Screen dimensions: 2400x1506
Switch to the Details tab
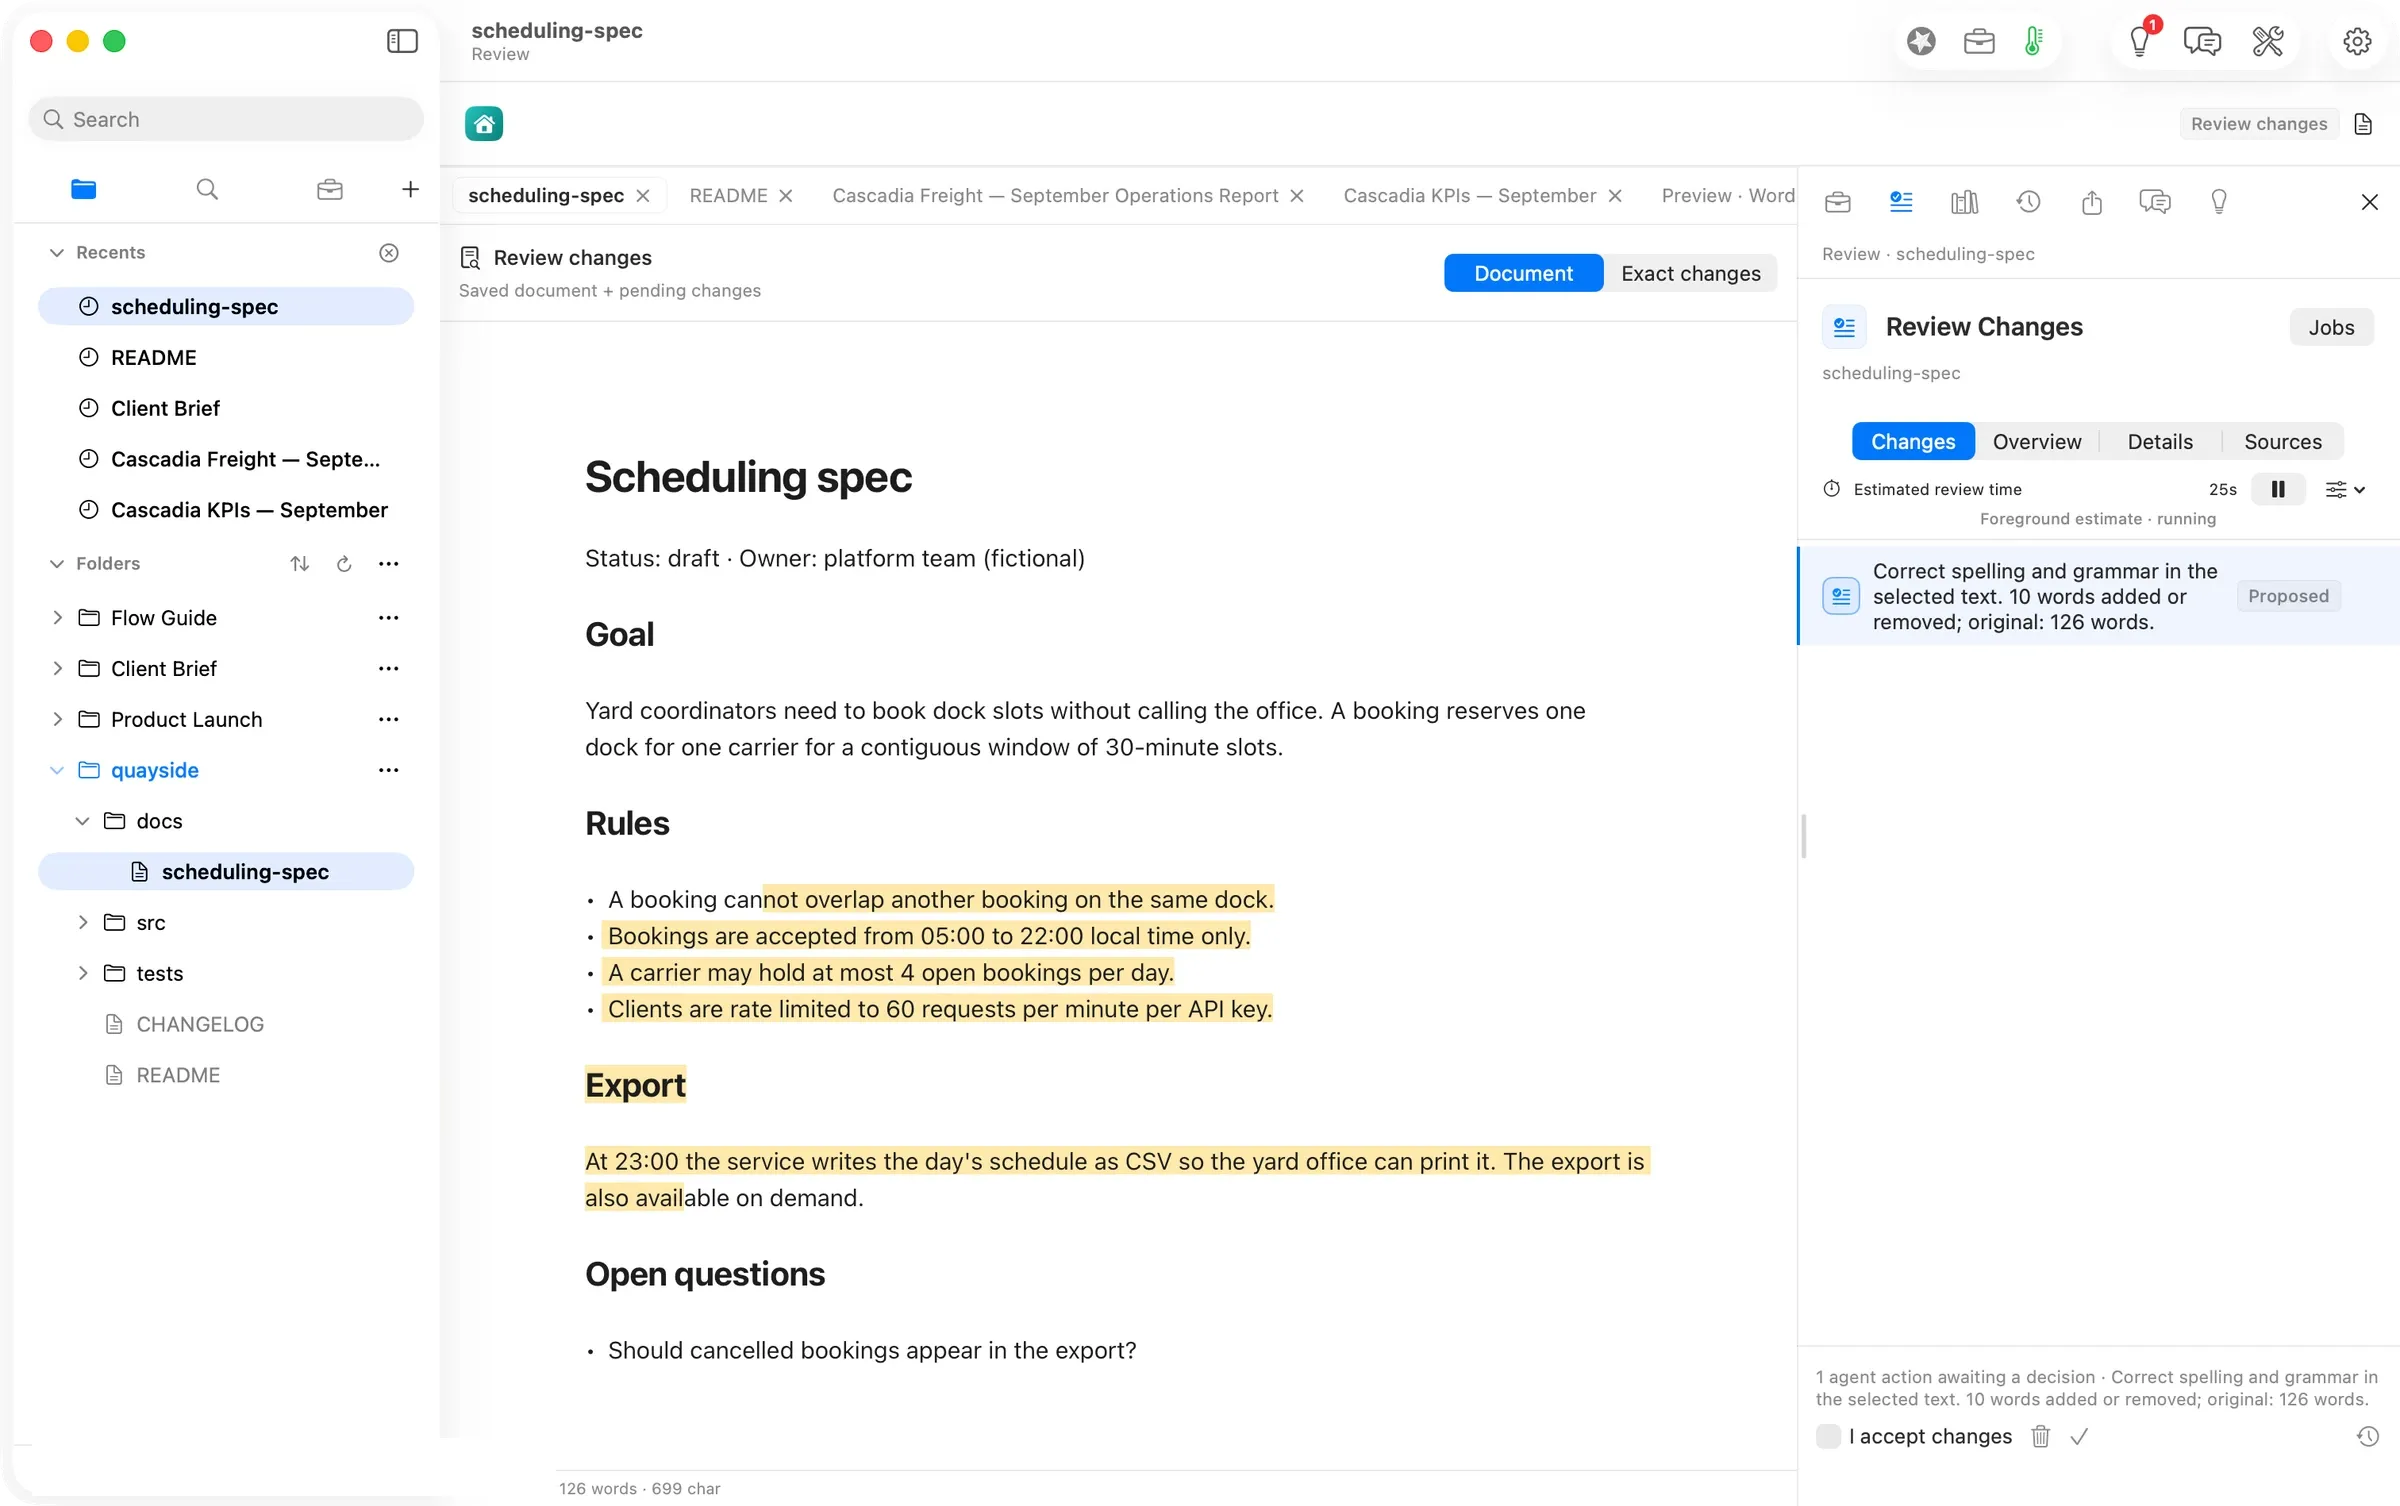tap(2159, 441)
